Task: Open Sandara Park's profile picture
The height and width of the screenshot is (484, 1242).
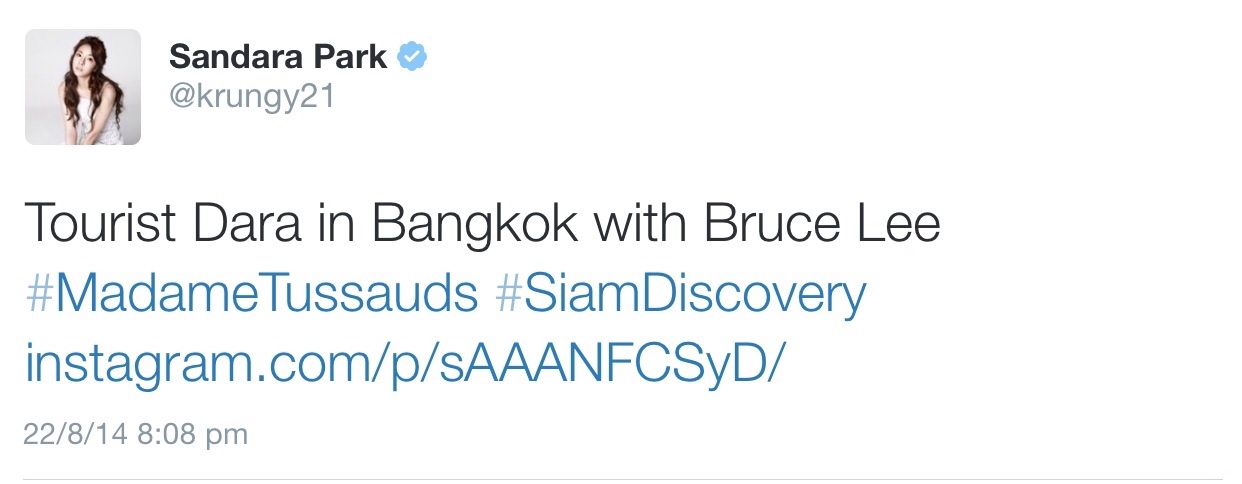Action: pyautogui.click(x=83, y=87)
